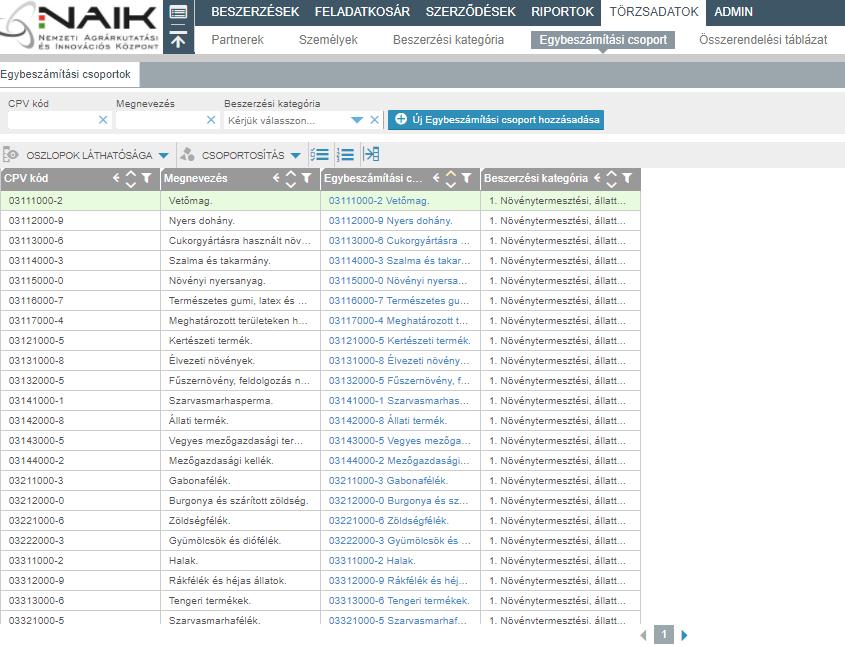Switch to Összerendelési táblázat submenu
The image size is (845, 647).
[763, 40]
